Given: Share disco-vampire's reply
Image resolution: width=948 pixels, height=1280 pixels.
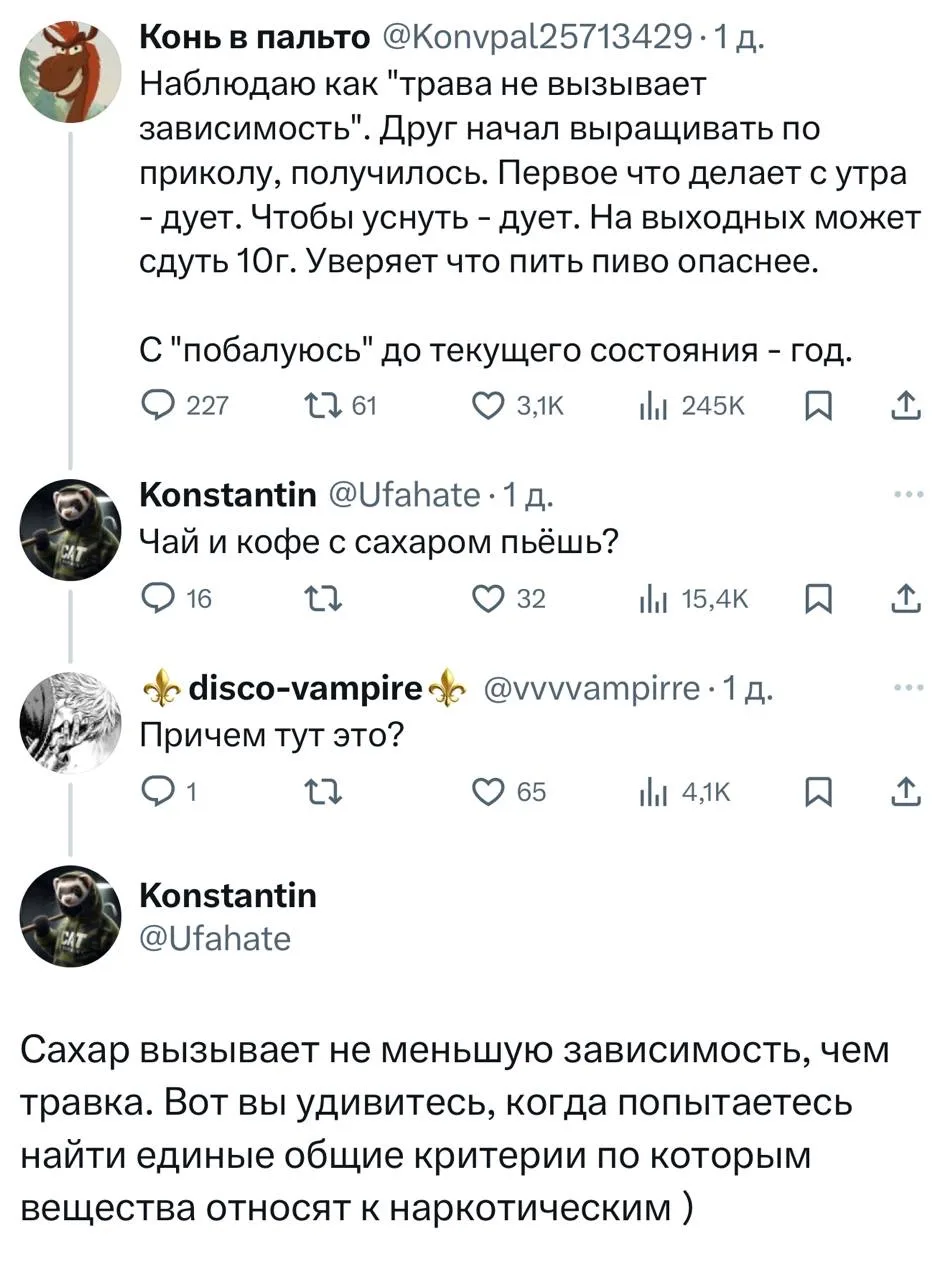Looking at the screenshot, I should [x=905, y=792].
